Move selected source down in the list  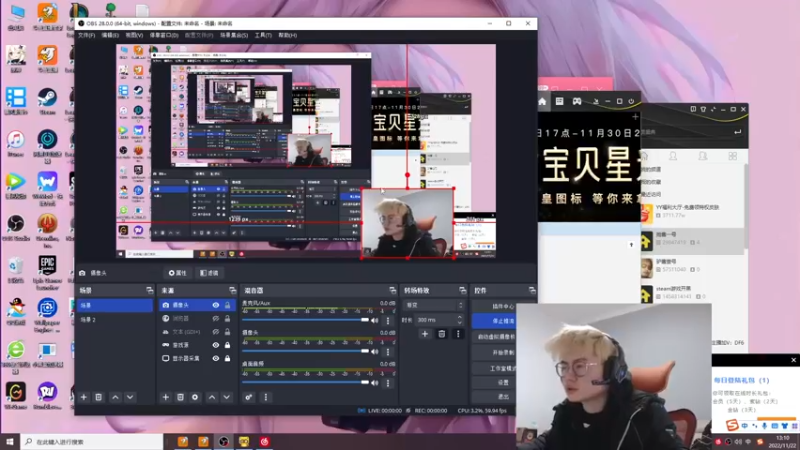click(227, 397)
